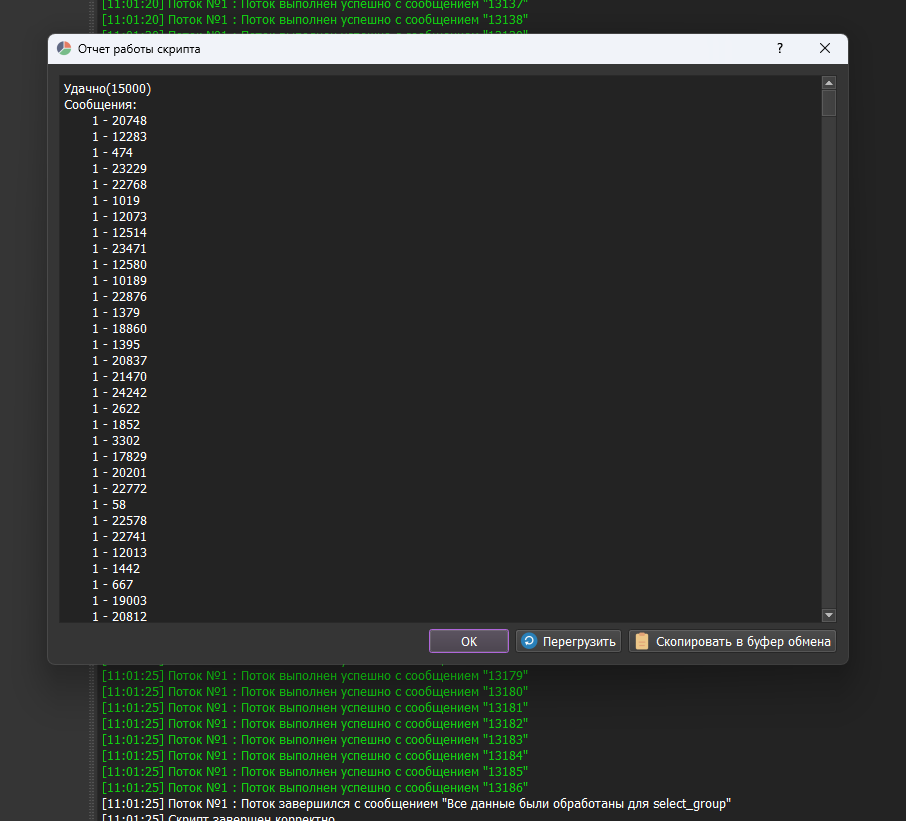Click Скопировать в буфер обмена
This screenshot has height=821, width=906.
click(735, 641)
